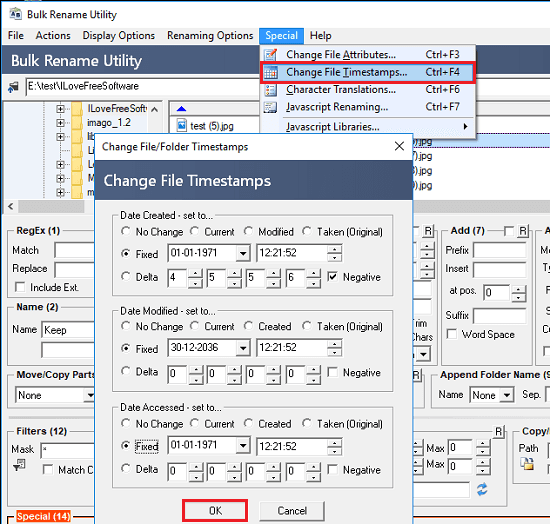Viewport: 550px width, 524px height.
Task: Click the blue up-arrow parent folder icon
Action: click(x=181, y=109)
